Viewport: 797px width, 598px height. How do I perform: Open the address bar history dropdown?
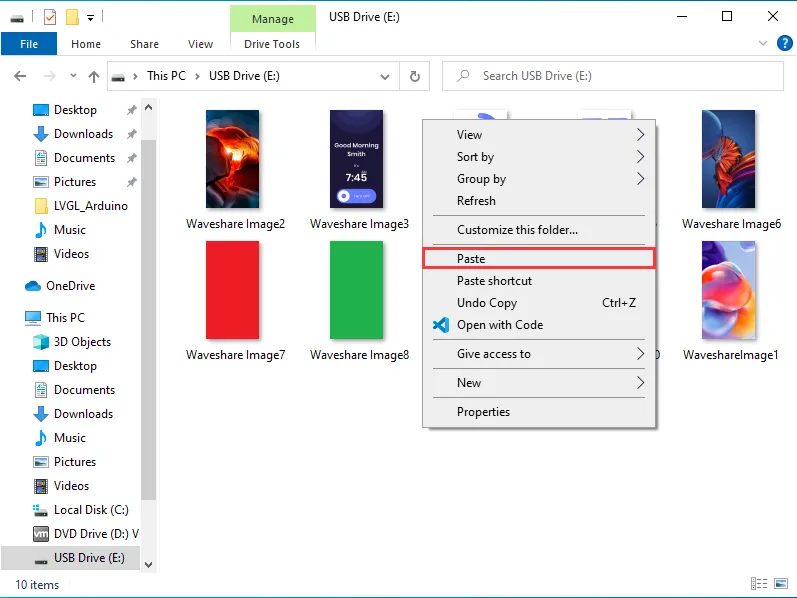click(x=386, y=76)
